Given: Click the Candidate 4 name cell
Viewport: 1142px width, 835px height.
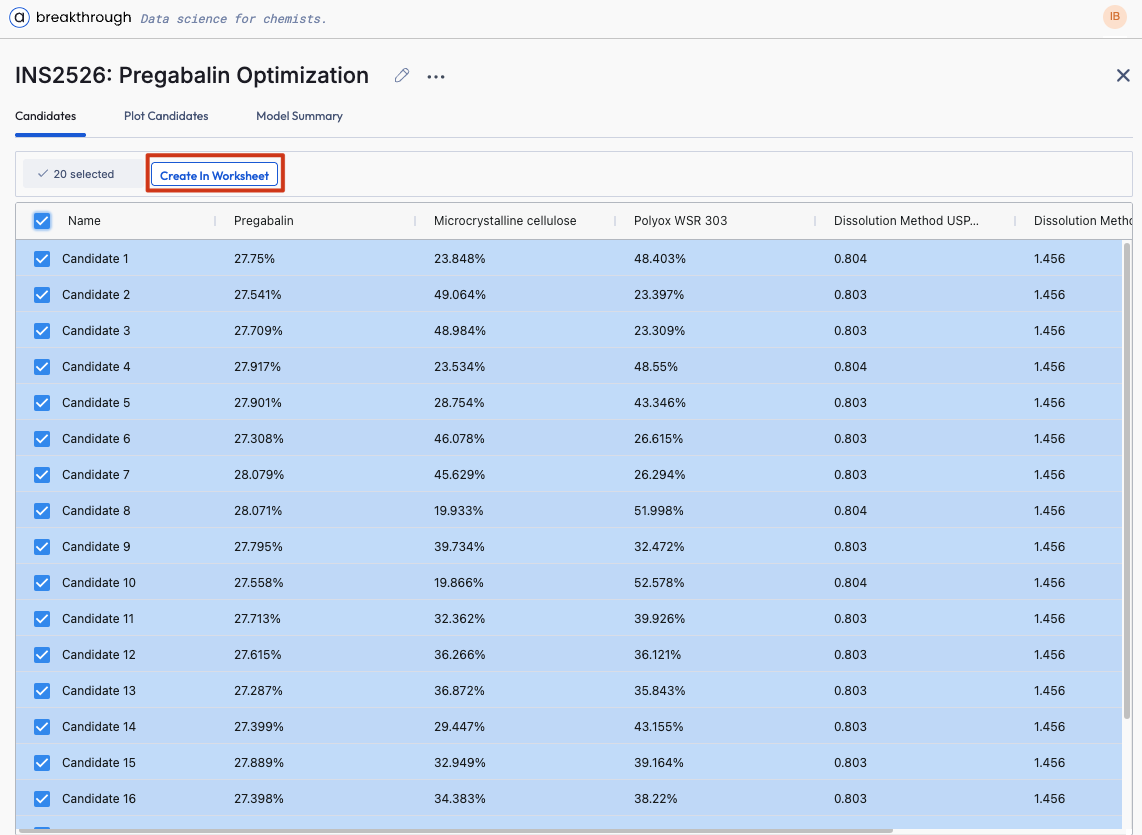Looking at the screenshot, I should click(95, 366).
